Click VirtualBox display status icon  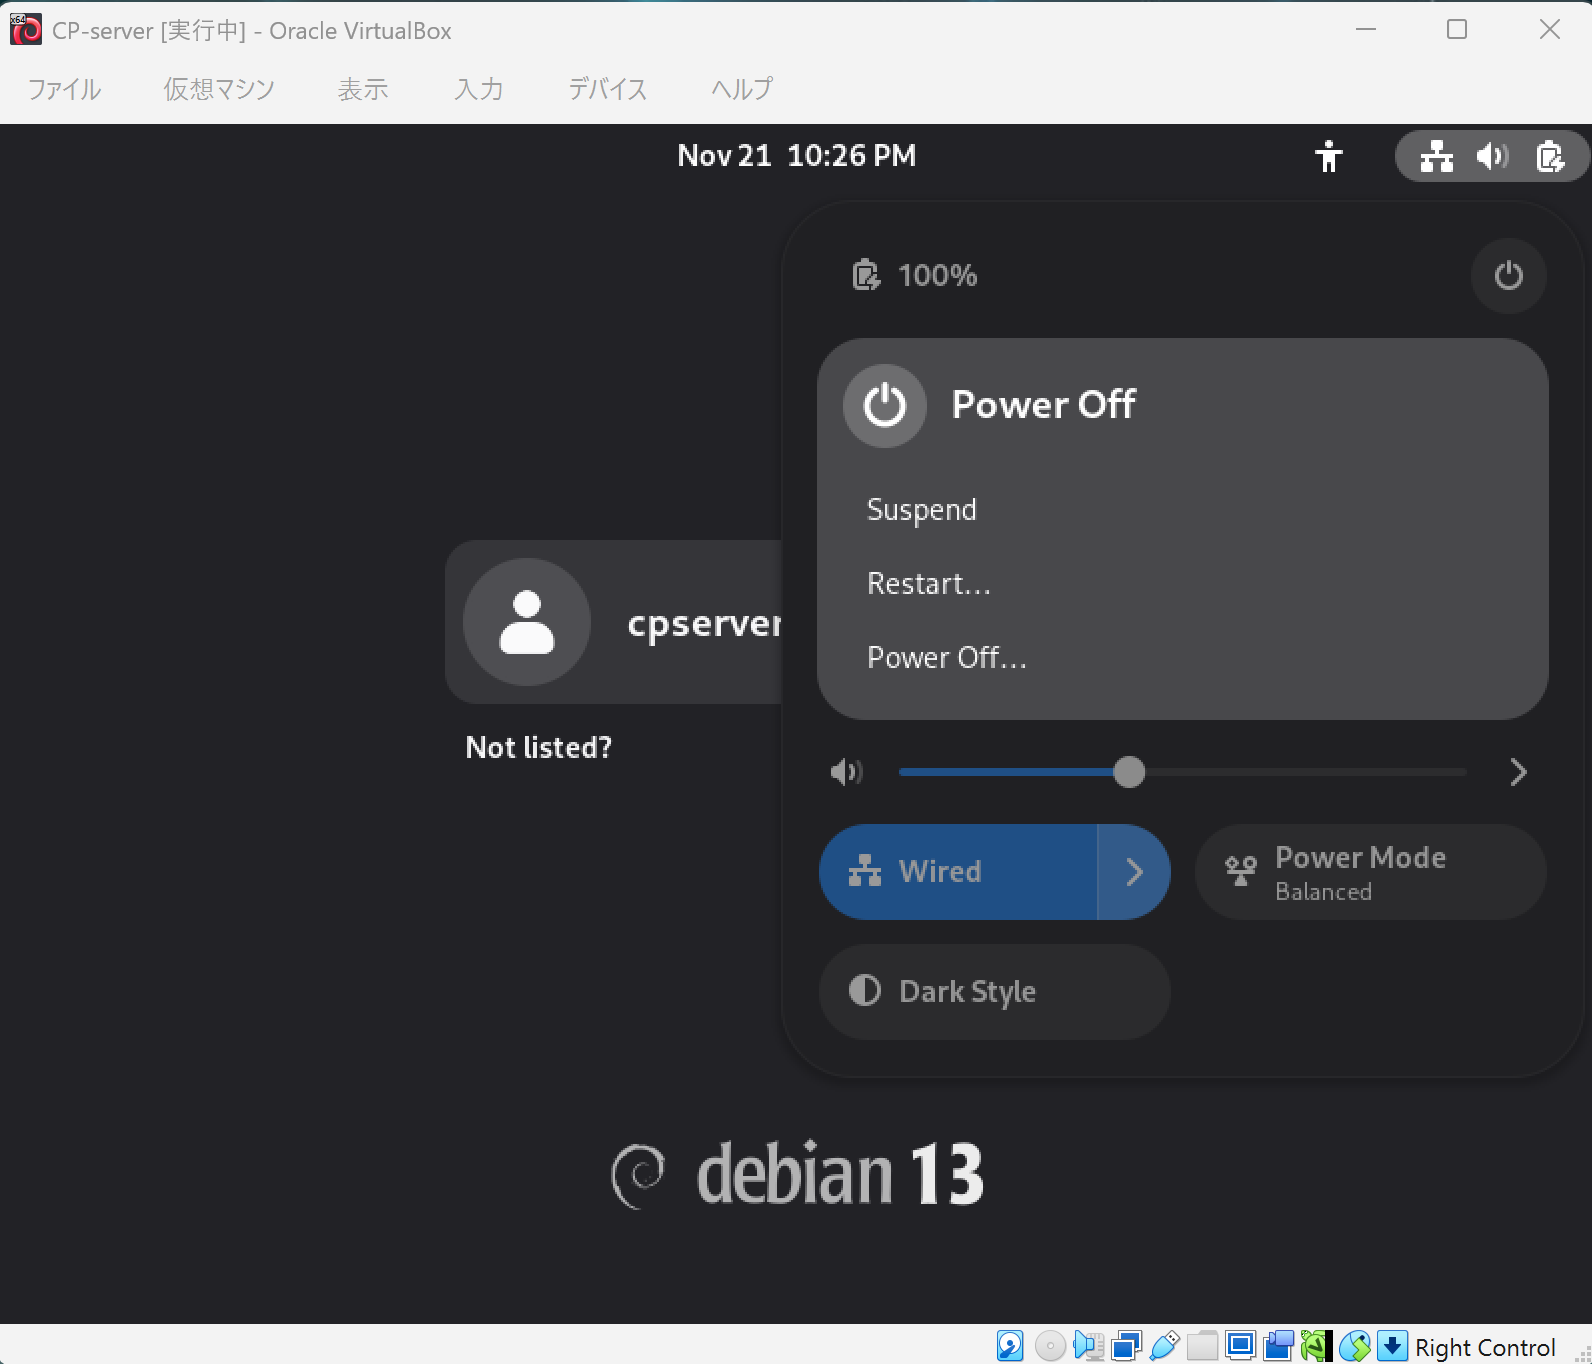[x=1240, y=1346]
